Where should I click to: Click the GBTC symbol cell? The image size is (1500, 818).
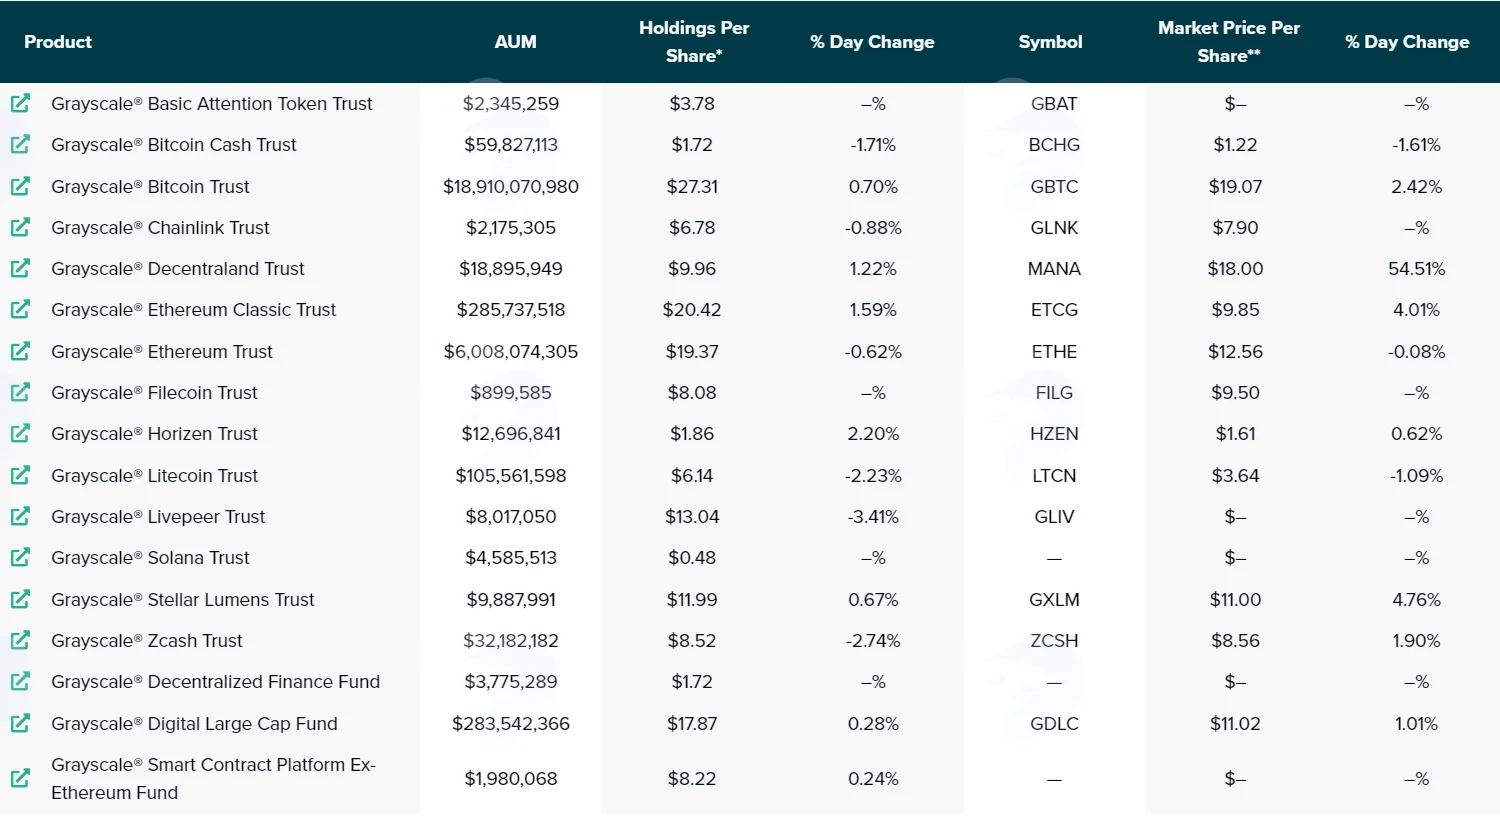pyautogui.click(x=1054, y=187)
